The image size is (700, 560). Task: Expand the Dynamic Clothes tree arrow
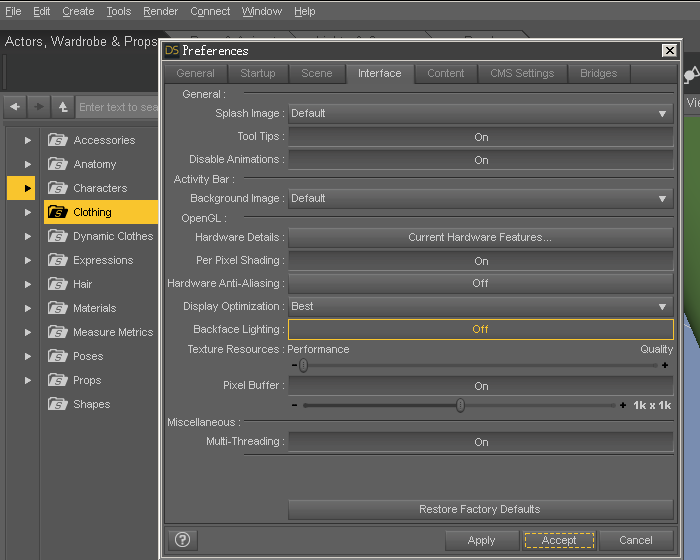click(x=28, y=236)
